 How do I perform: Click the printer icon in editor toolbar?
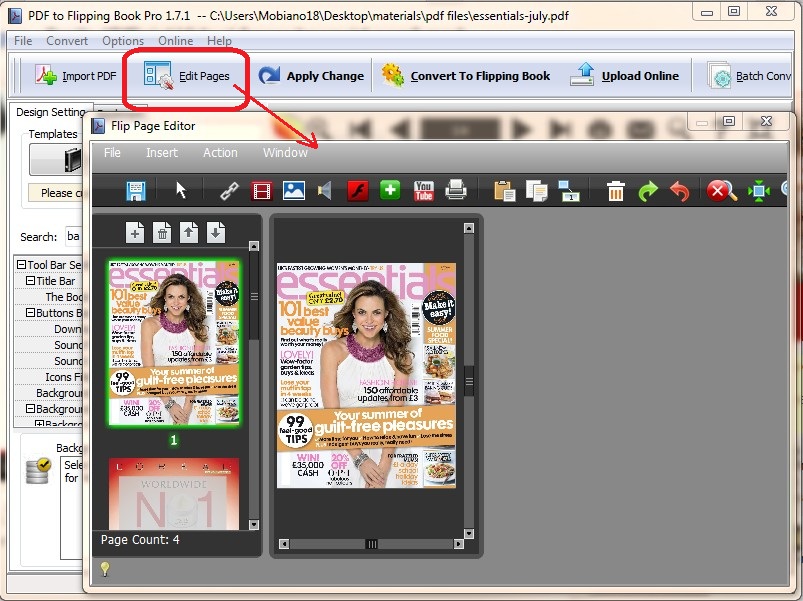pyautogui.click(x=456, y=190)
